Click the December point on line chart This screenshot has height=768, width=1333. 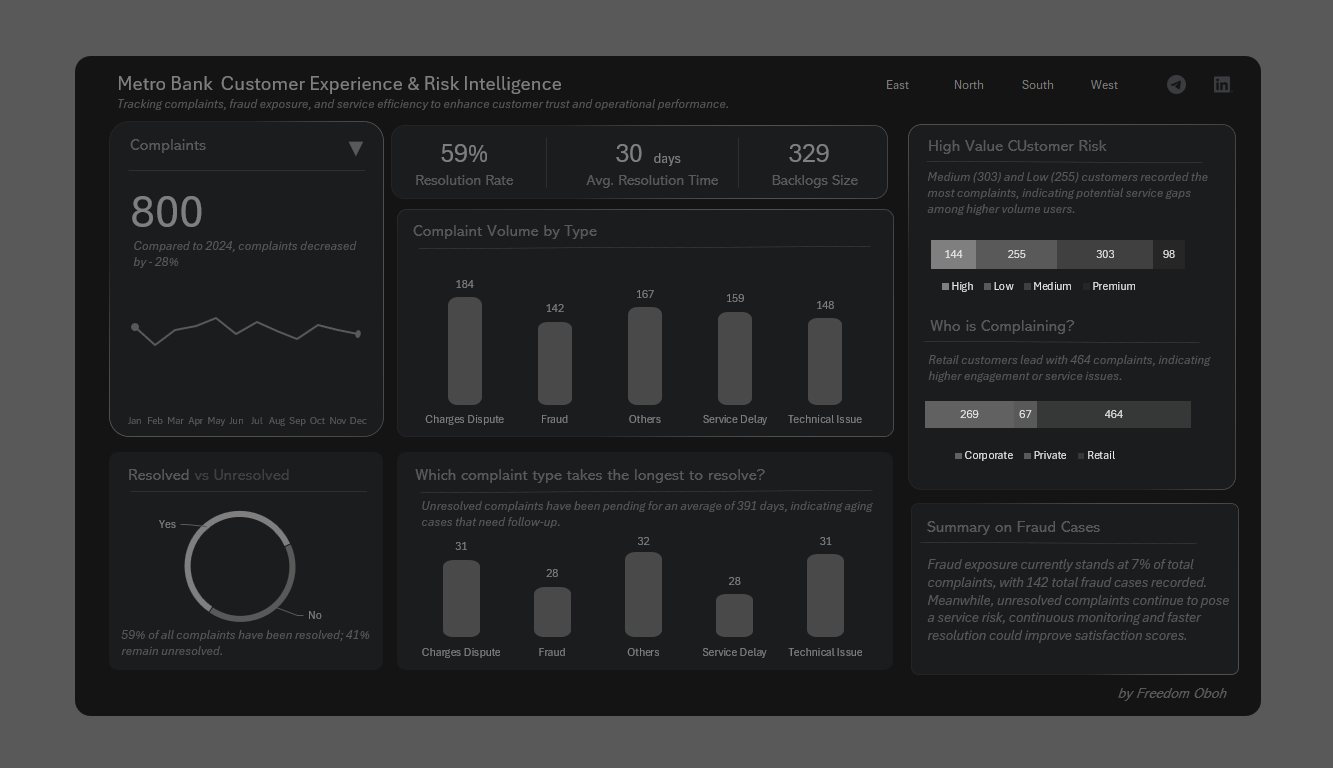(x=358, y=334)
